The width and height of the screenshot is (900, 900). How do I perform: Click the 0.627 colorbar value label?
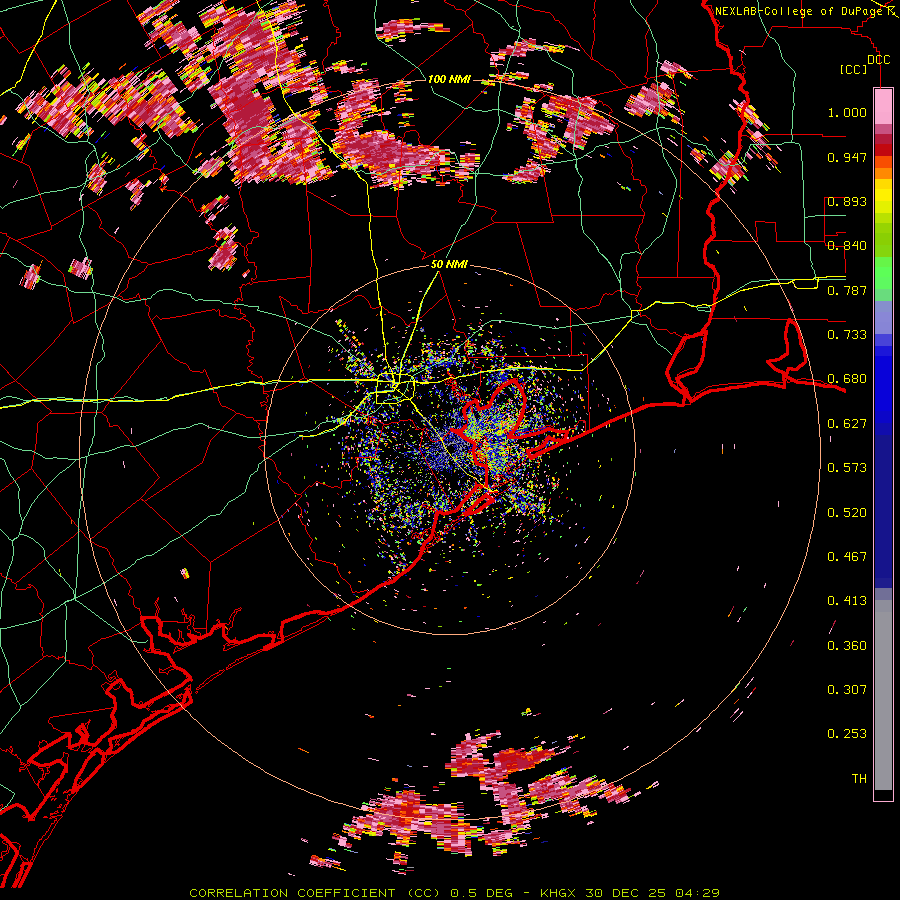(x=847, y=424)
